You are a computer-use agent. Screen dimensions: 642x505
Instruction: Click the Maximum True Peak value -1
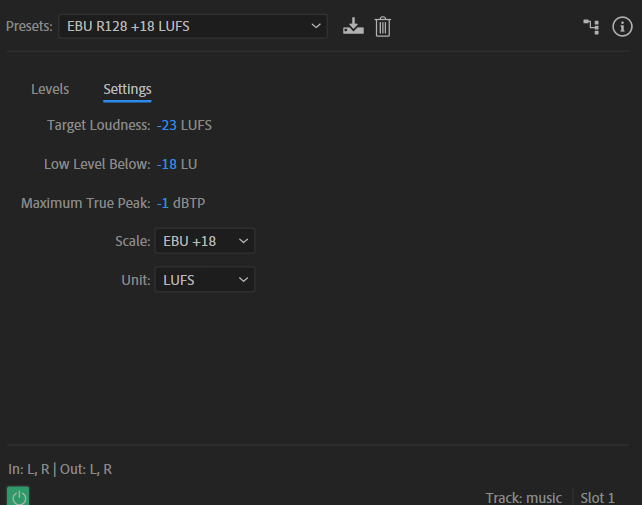[162, 203]
